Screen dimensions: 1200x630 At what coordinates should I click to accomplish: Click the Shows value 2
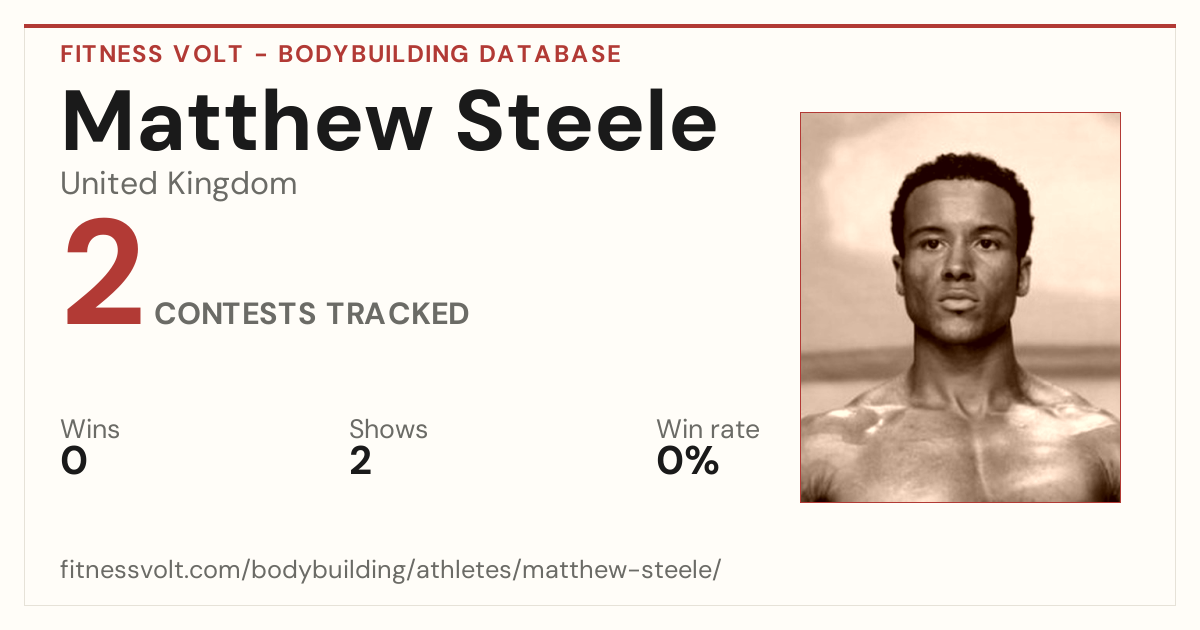pyautogui.click(x=361, y=462)
